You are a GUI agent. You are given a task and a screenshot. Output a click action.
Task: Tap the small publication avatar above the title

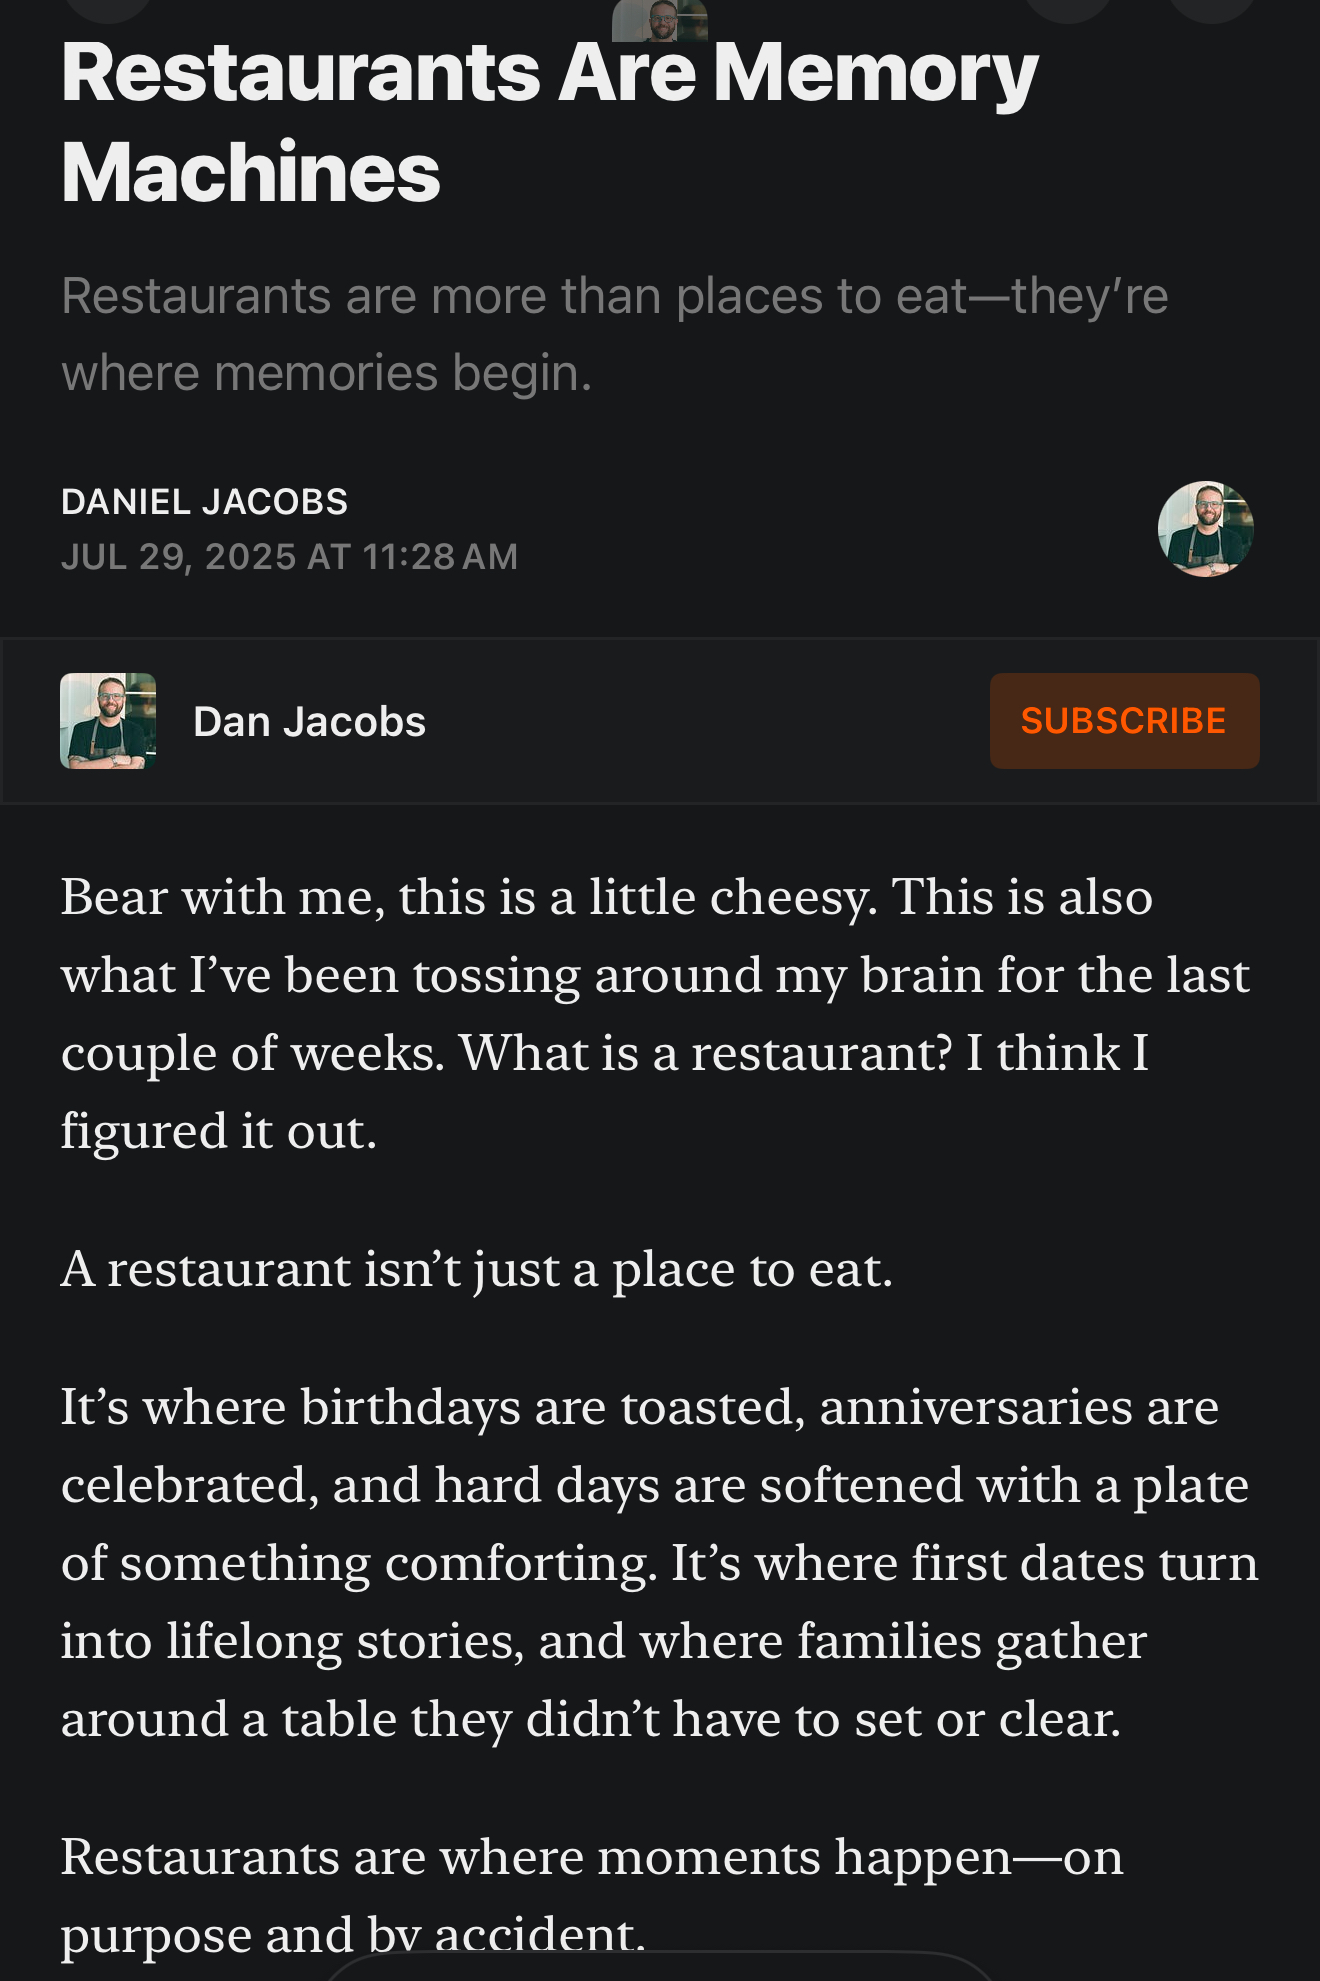click(660, 19)
